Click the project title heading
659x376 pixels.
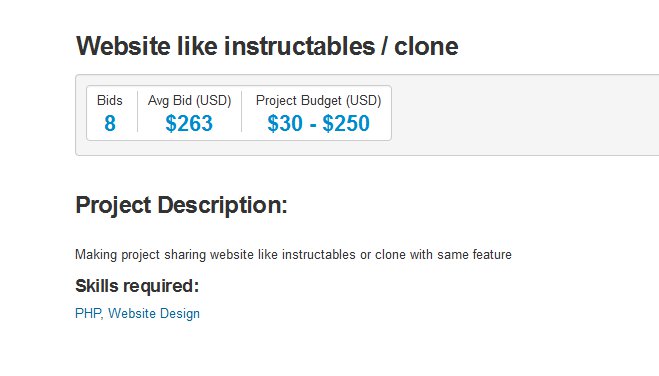pos(267,46)
